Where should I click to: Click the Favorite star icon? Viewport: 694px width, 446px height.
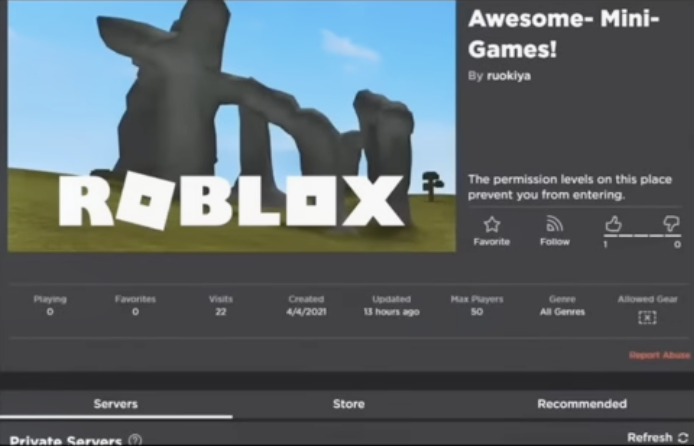pos(492,224)
